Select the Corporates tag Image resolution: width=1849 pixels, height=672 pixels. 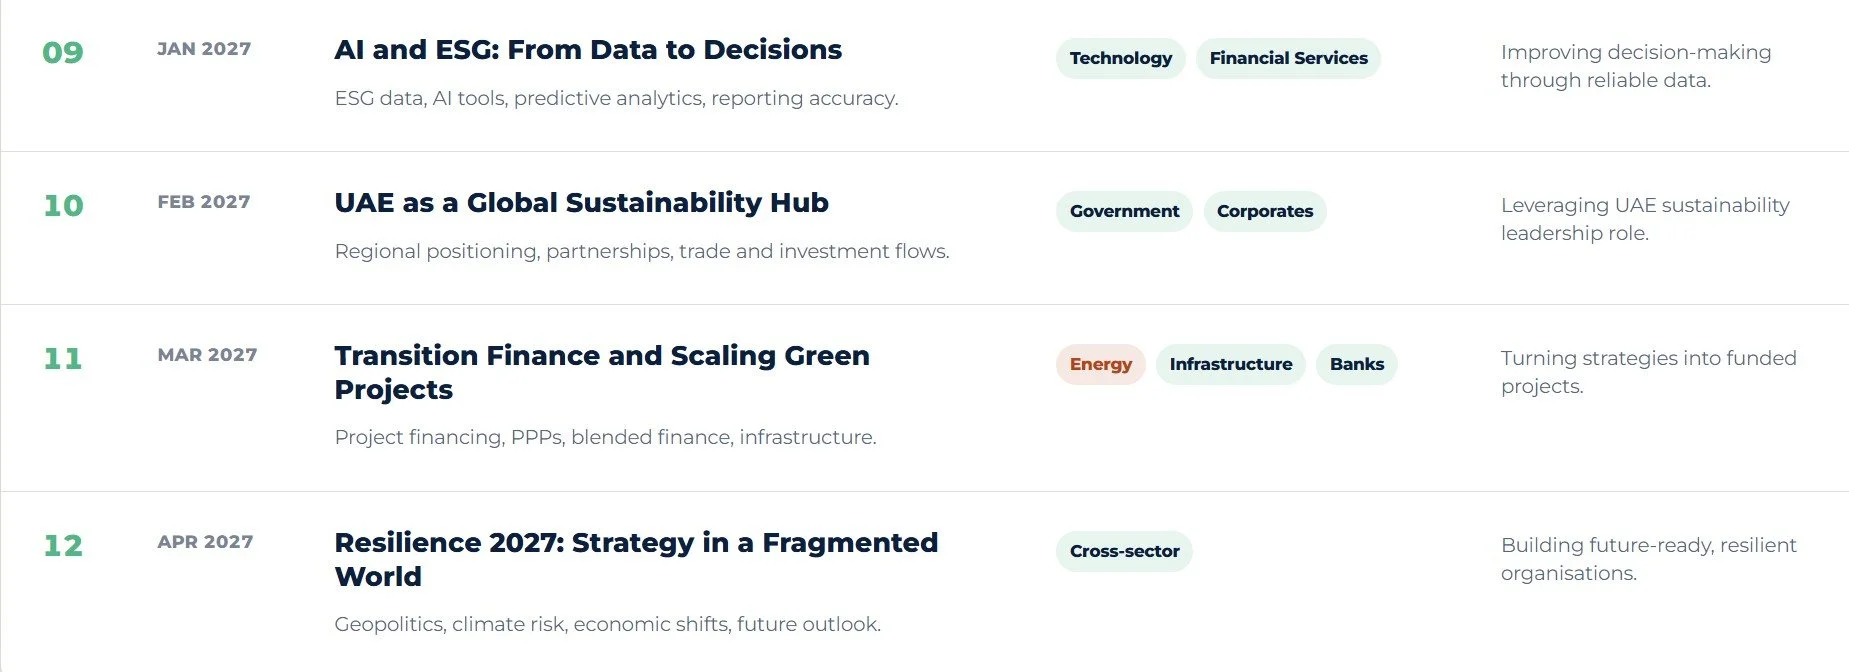tap(1265, 211)
